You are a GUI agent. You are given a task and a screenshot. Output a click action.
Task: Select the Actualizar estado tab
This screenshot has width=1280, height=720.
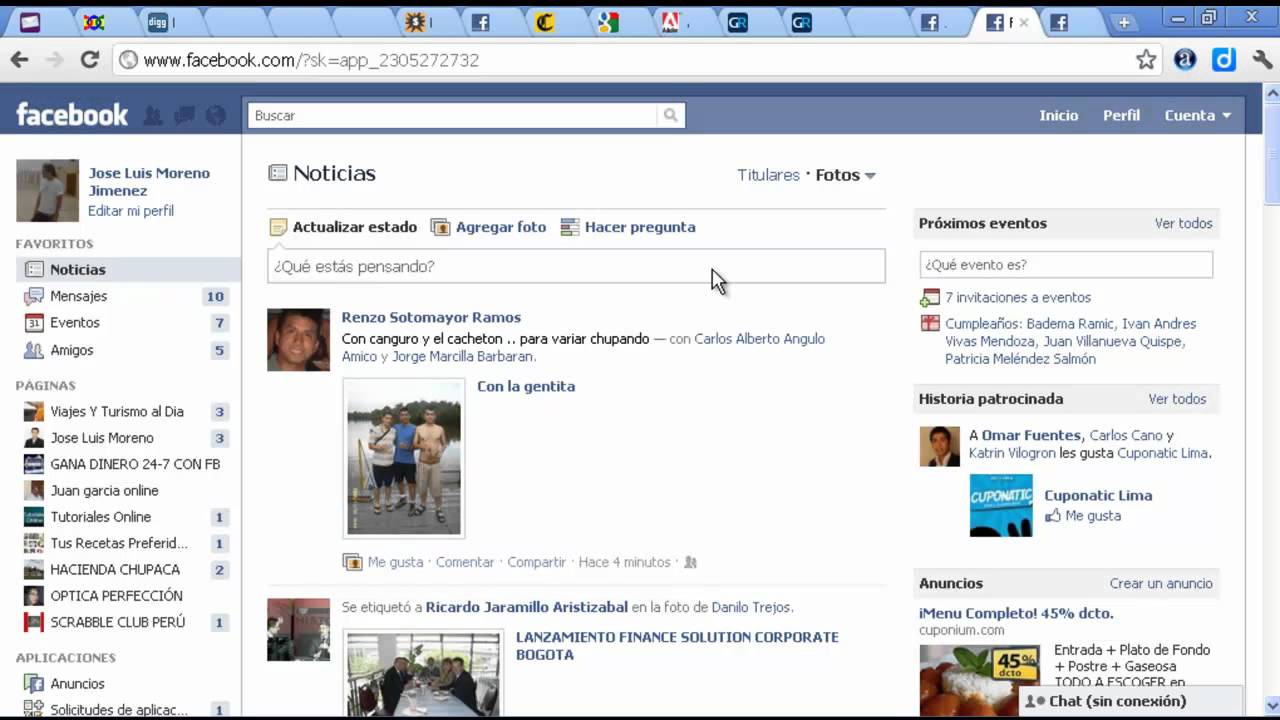tap(344, 227)
